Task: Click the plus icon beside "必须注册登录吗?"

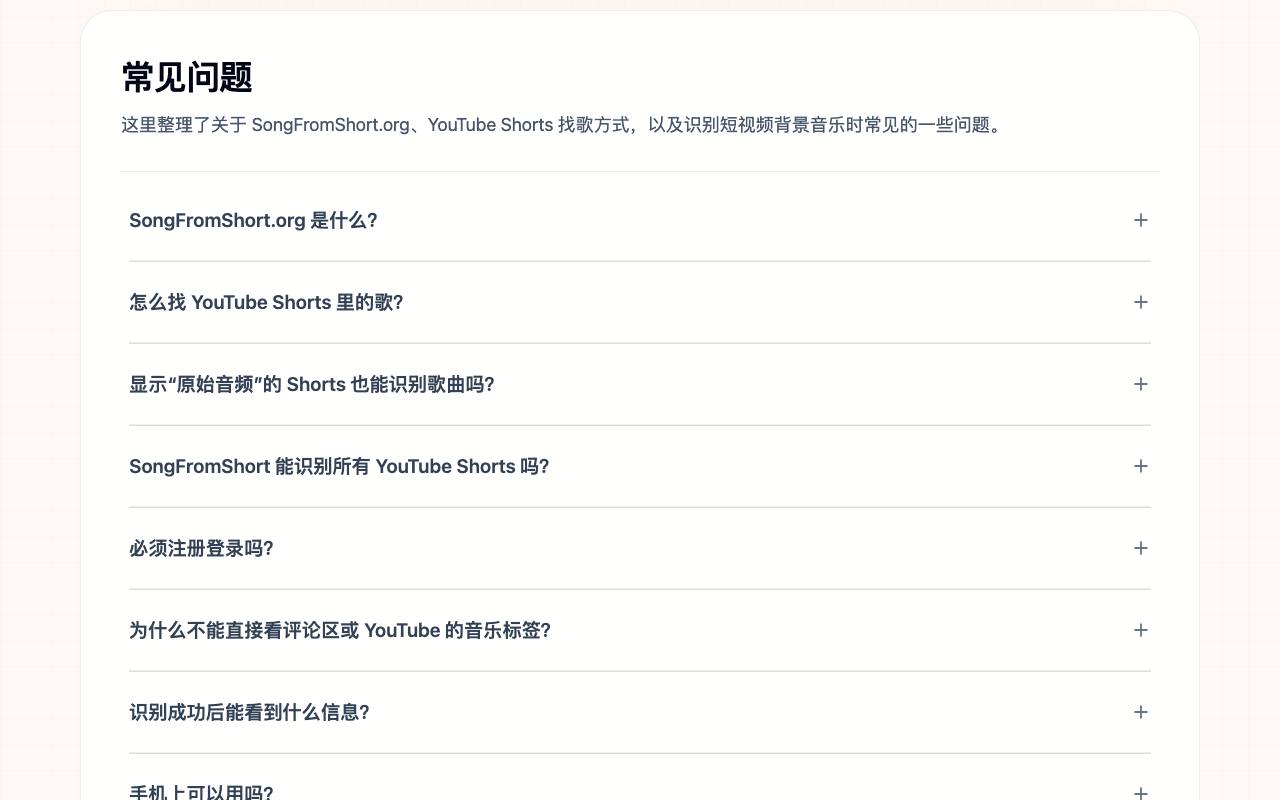Action: click(x=1141, y=548)
